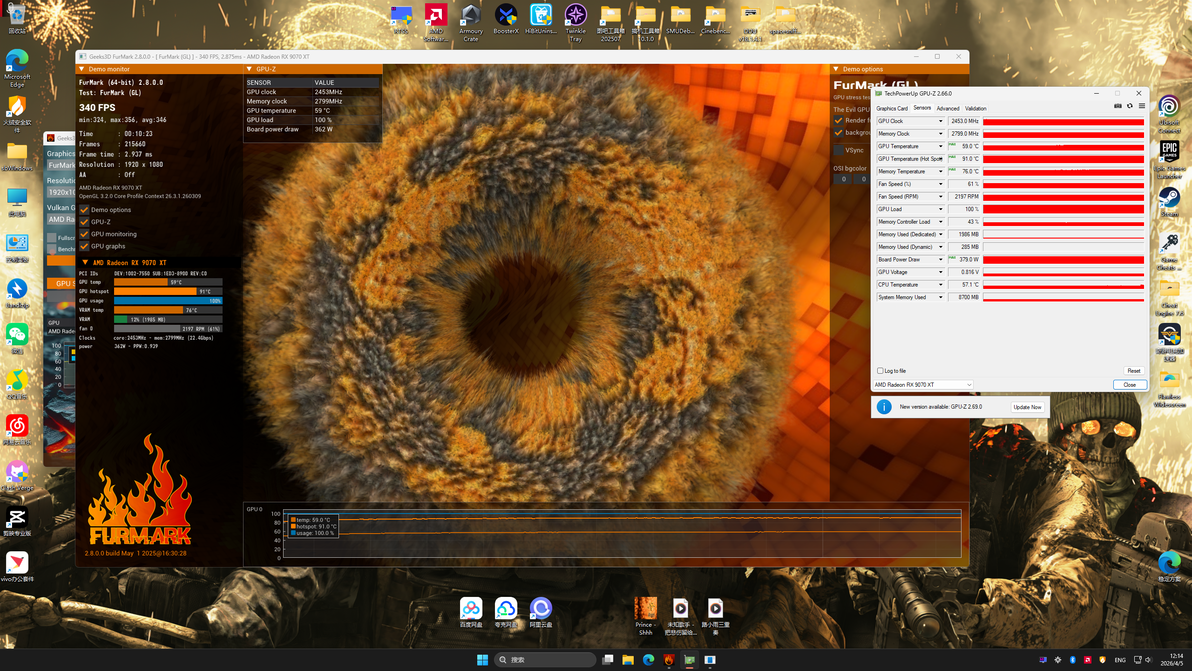
Task: Click the Reset button in GPU-Z
Action: pyautogui.click(x=1133, y=371)
